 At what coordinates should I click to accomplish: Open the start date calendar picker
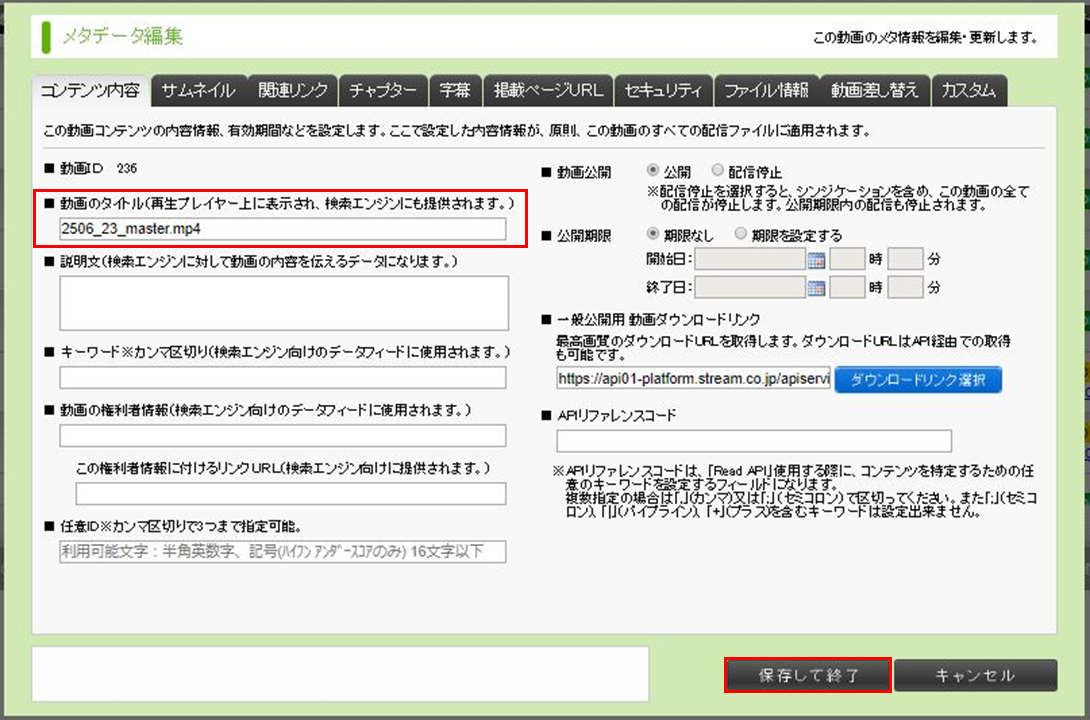[815, 261]
